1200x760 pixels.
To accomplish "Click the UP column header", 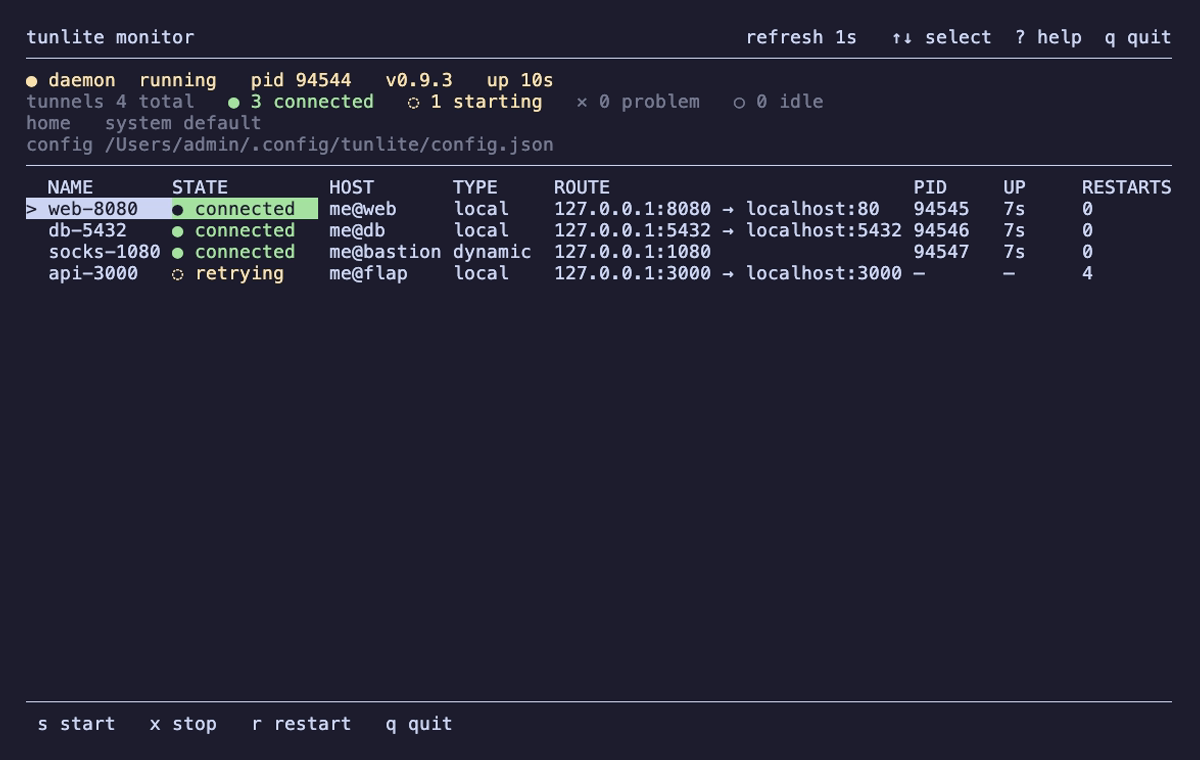I will (1014, 187).
